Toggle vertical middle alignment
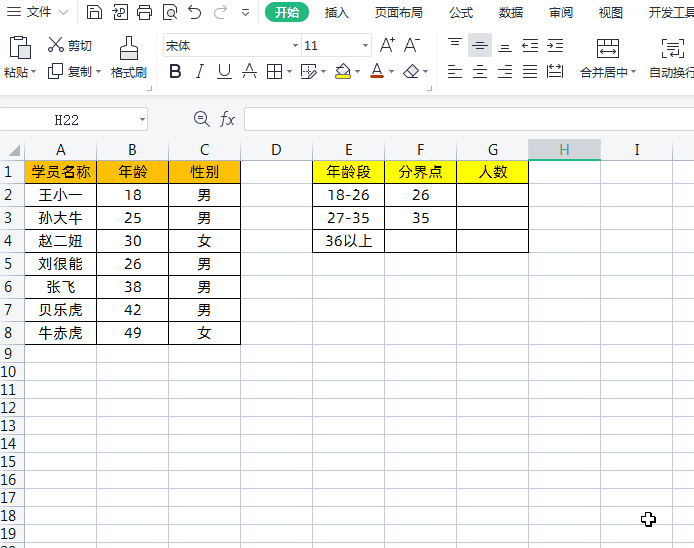This screenshot has width=694, height=548. tap(480, 45)
